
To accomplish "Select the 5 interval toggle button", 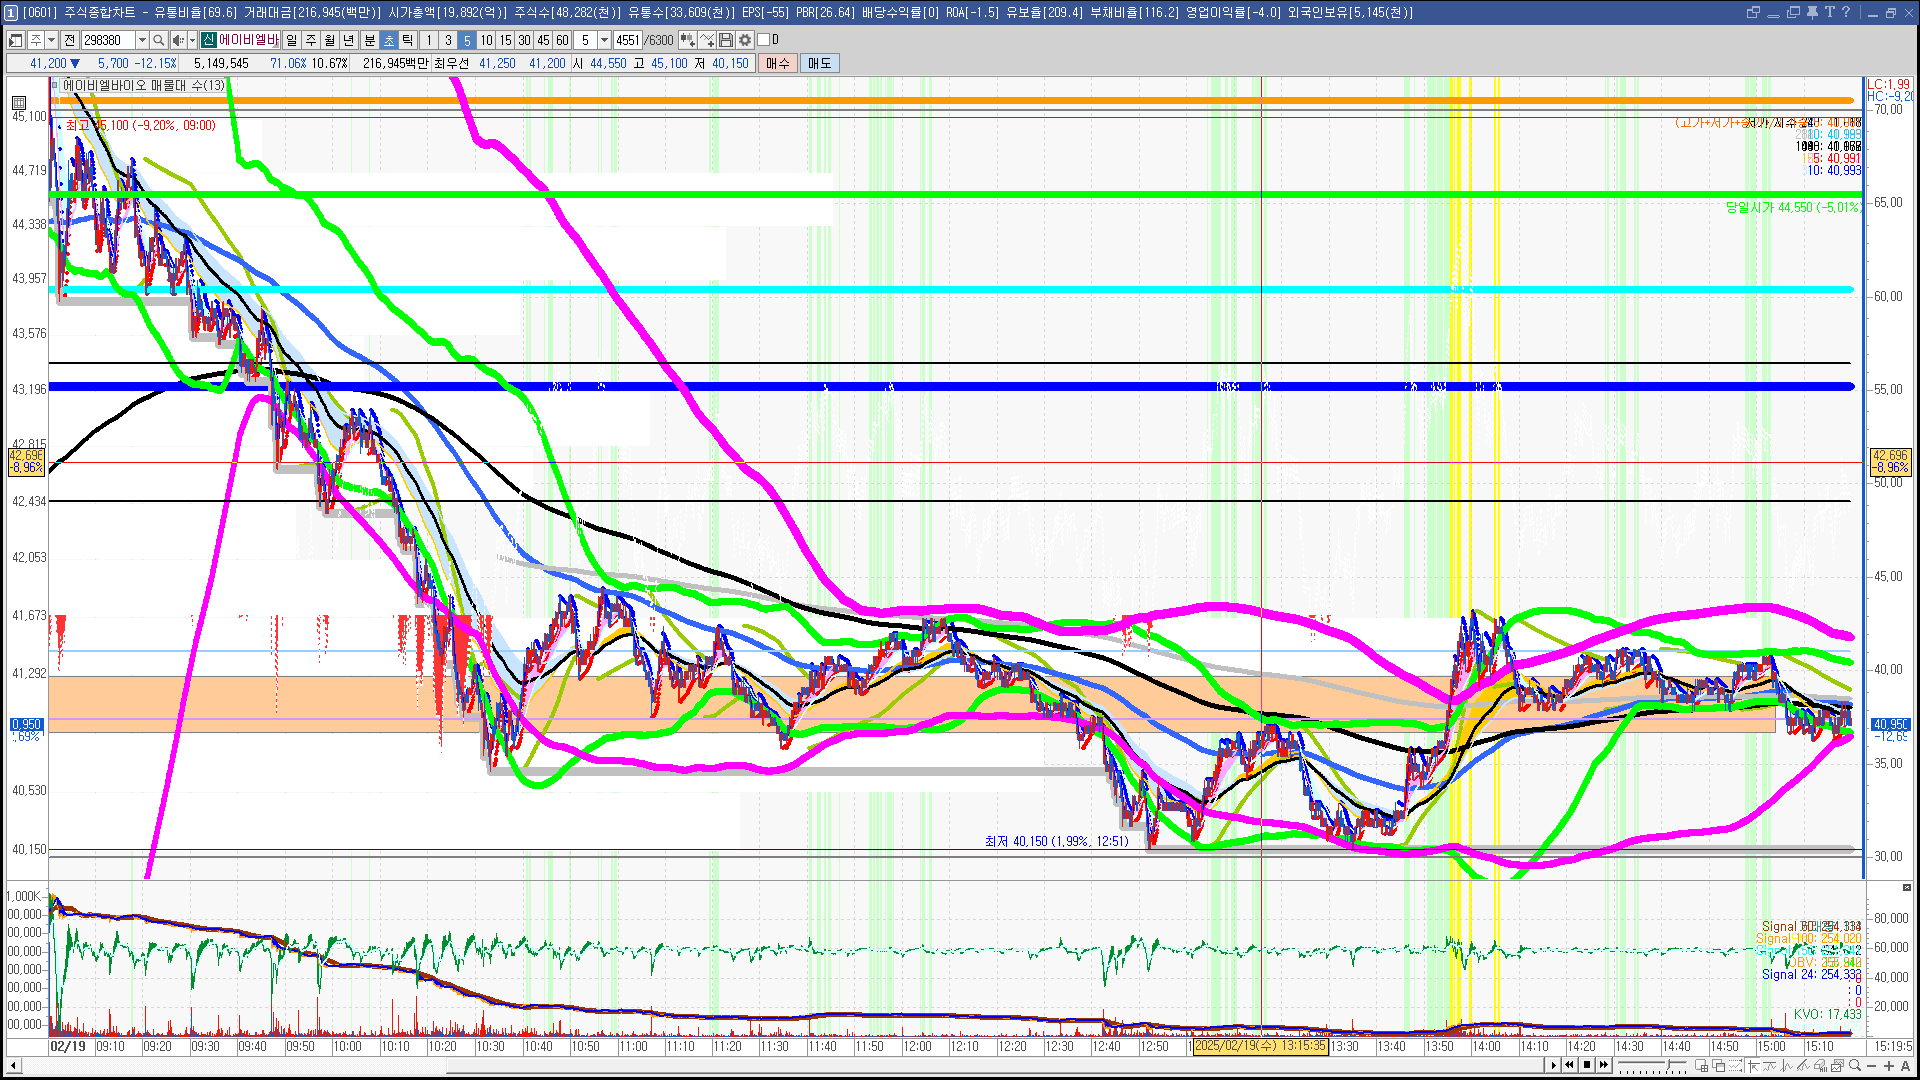I will click(x=467, y=40).
